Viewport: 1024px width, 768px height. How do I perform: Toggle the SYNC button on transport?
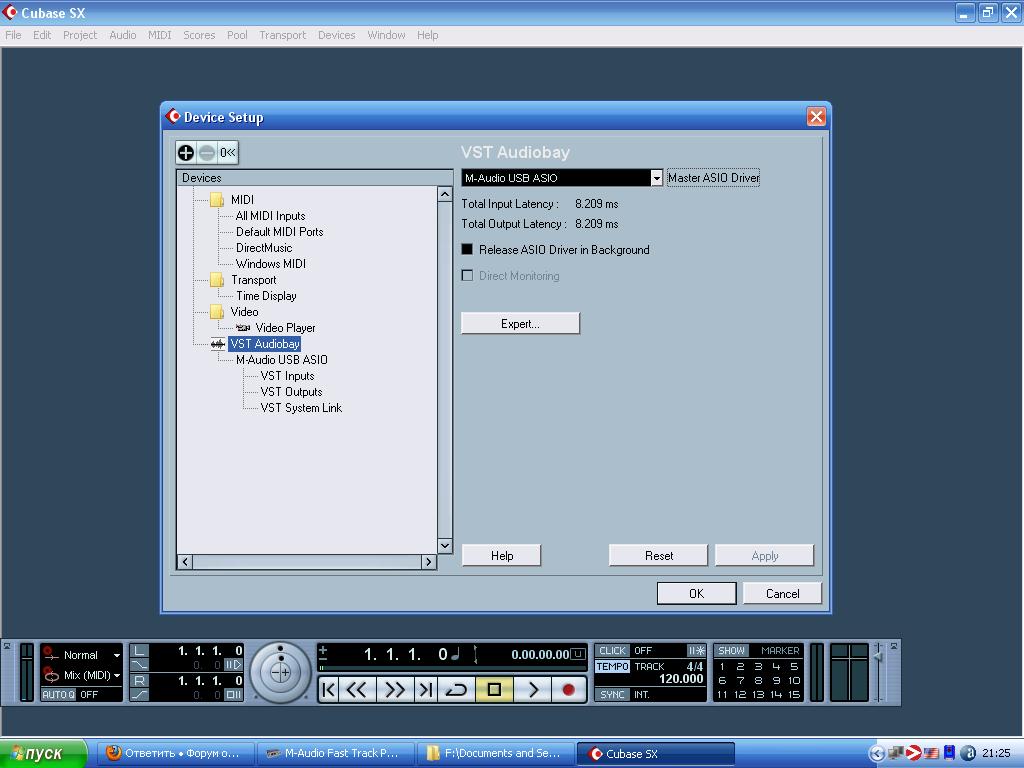pyautogui.click(x=612, y=694)
